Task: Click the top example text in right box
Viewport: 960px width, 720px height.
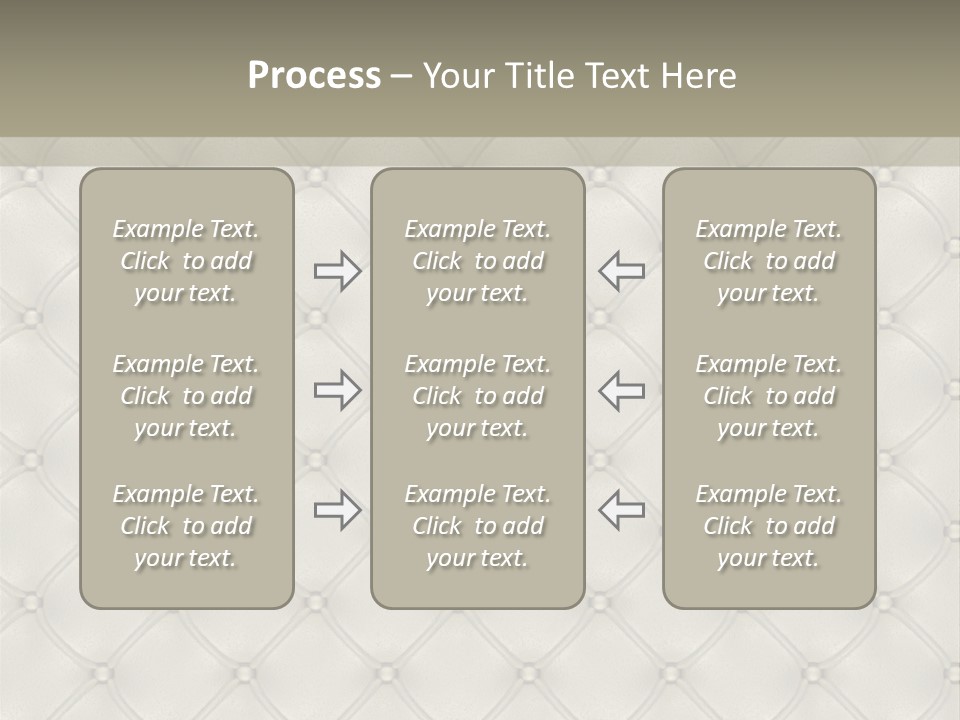Action: click(769, 261)
